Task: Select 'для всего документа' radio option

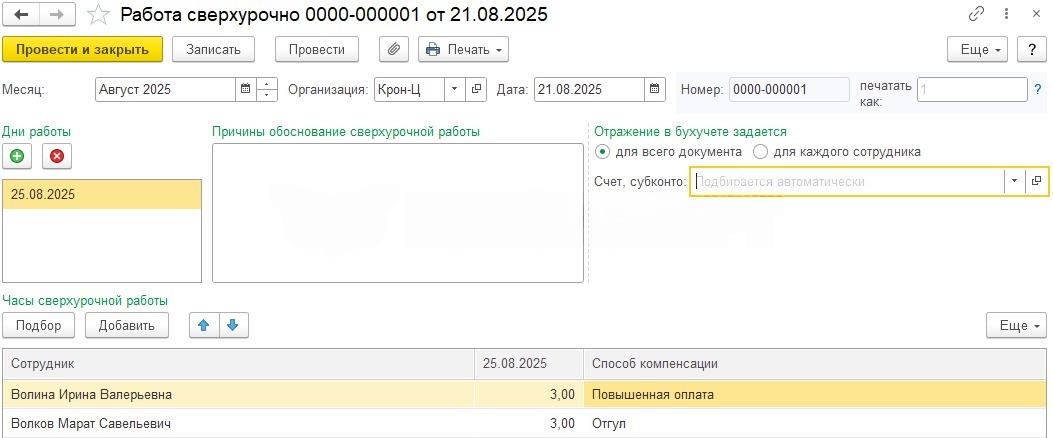Action: click(x=602, y=152)
